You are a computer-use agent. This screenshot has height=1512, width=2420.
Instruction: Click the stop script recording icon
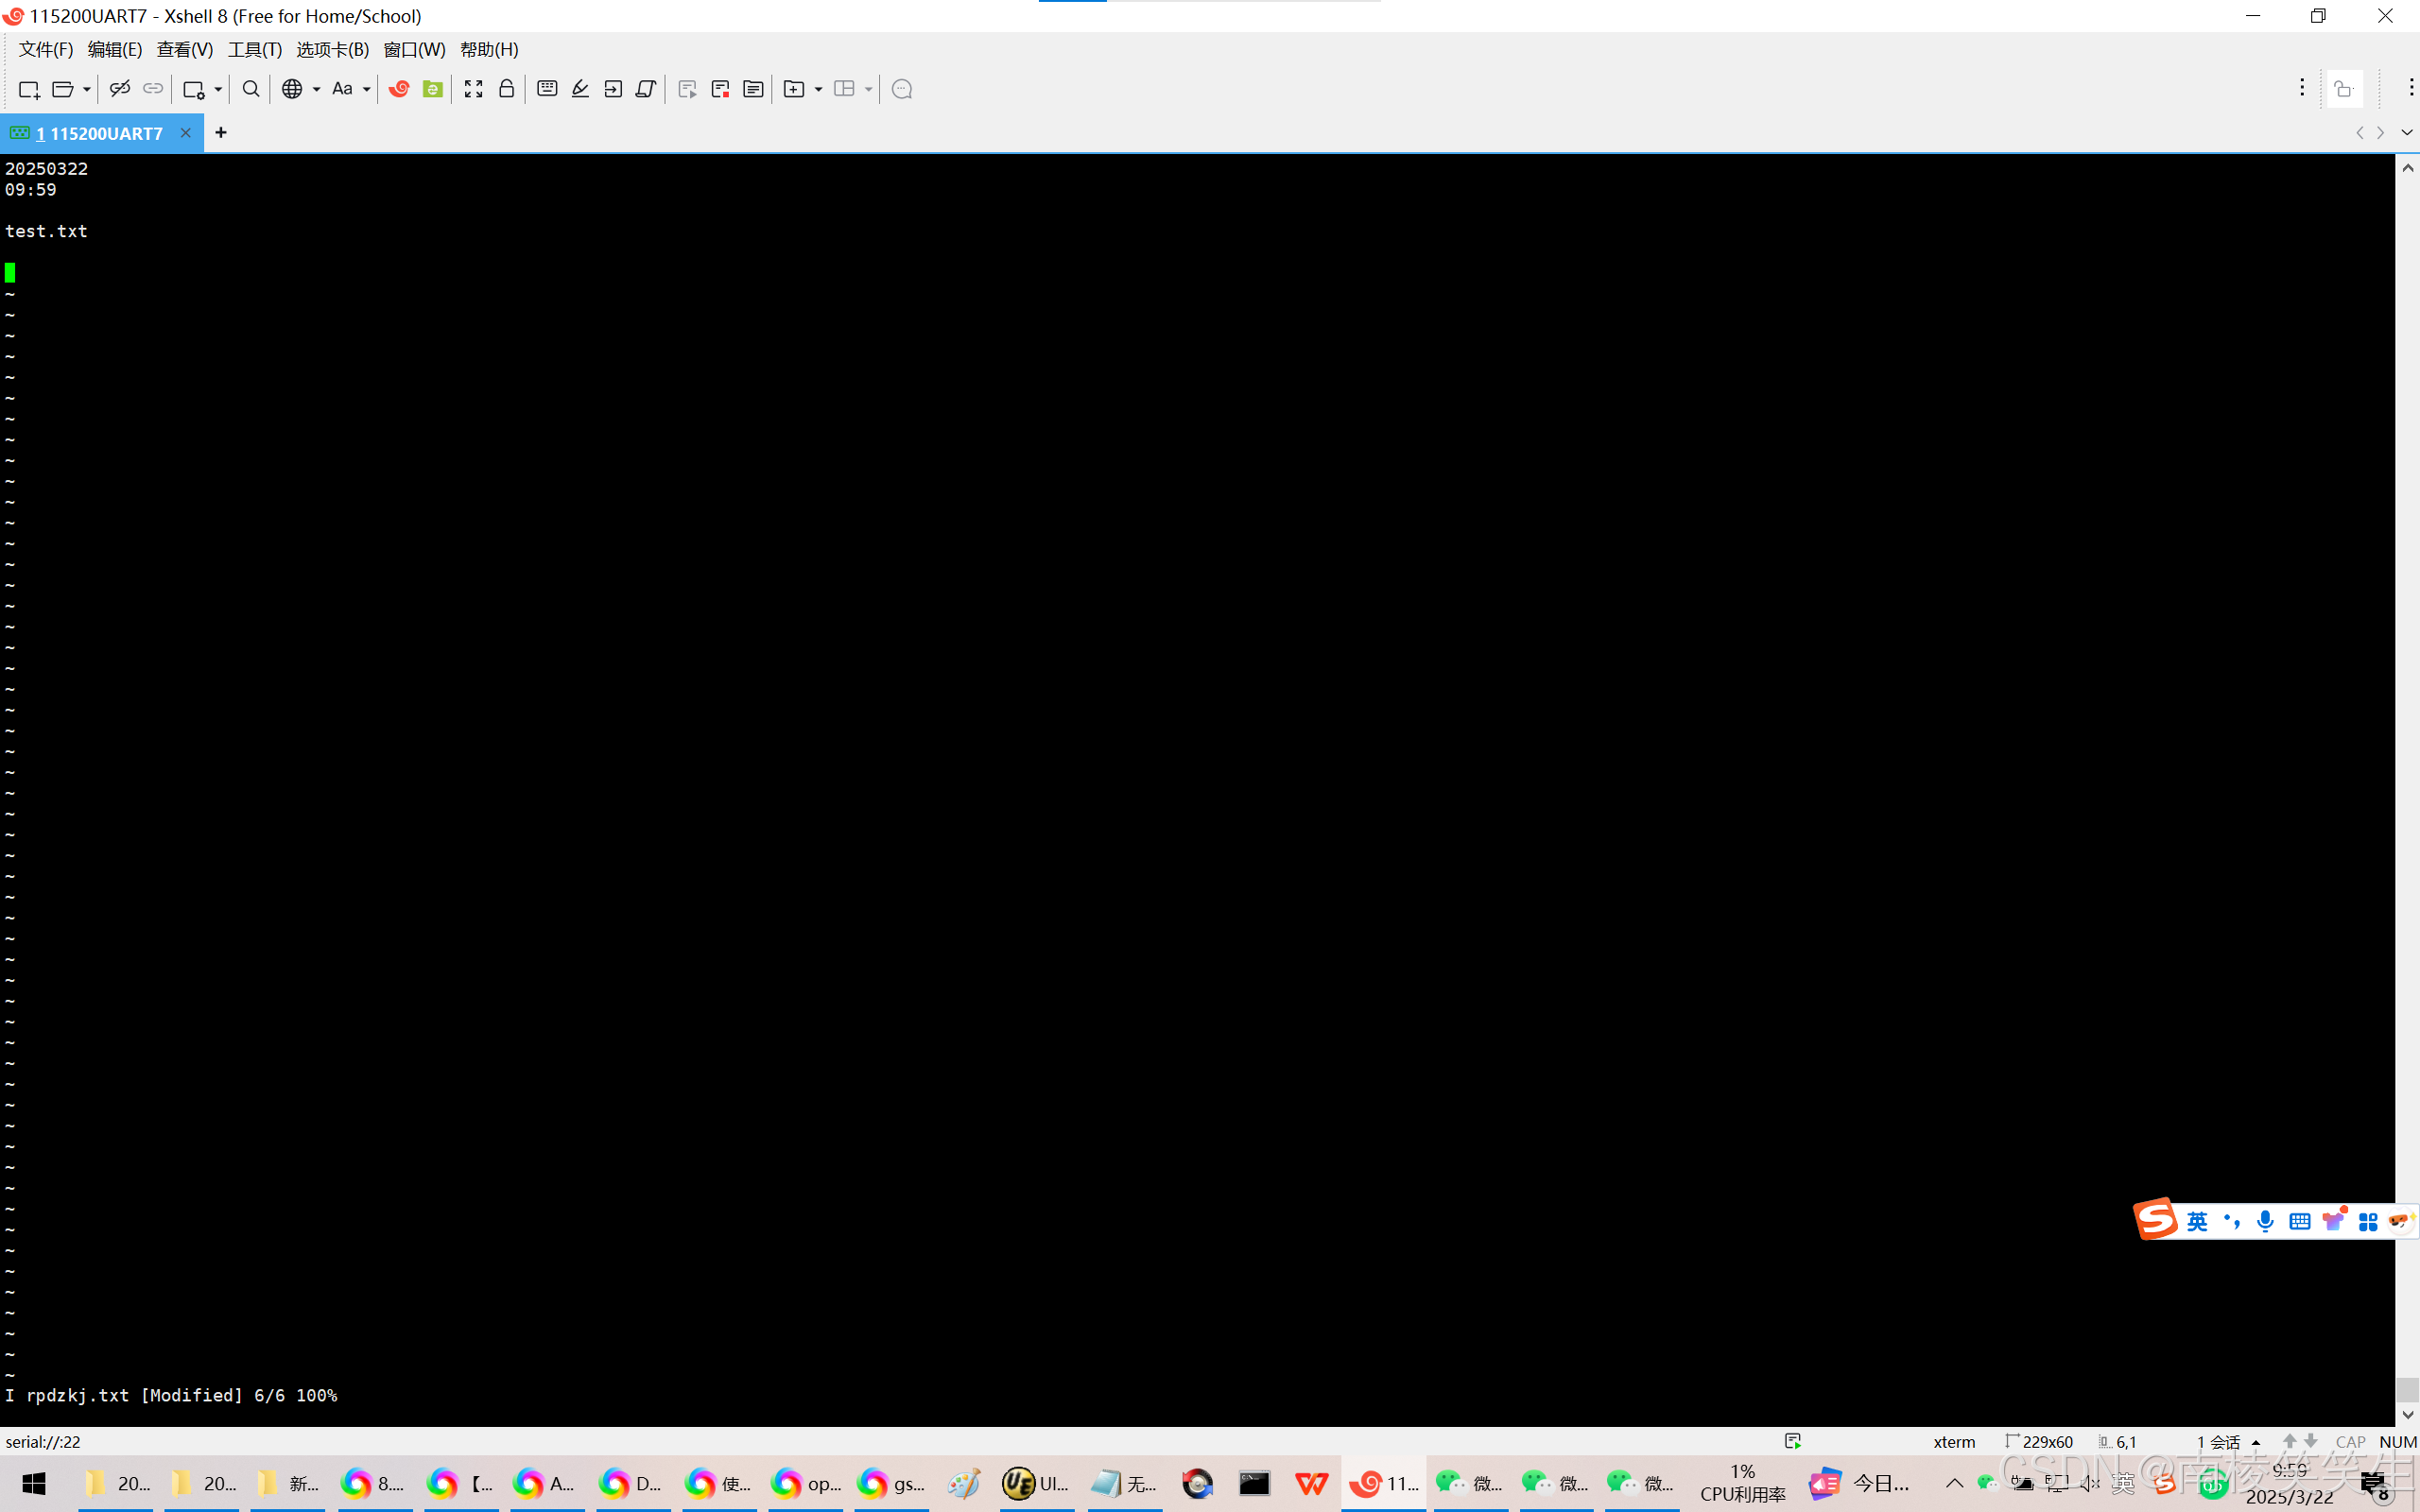[x=720, y=89]
